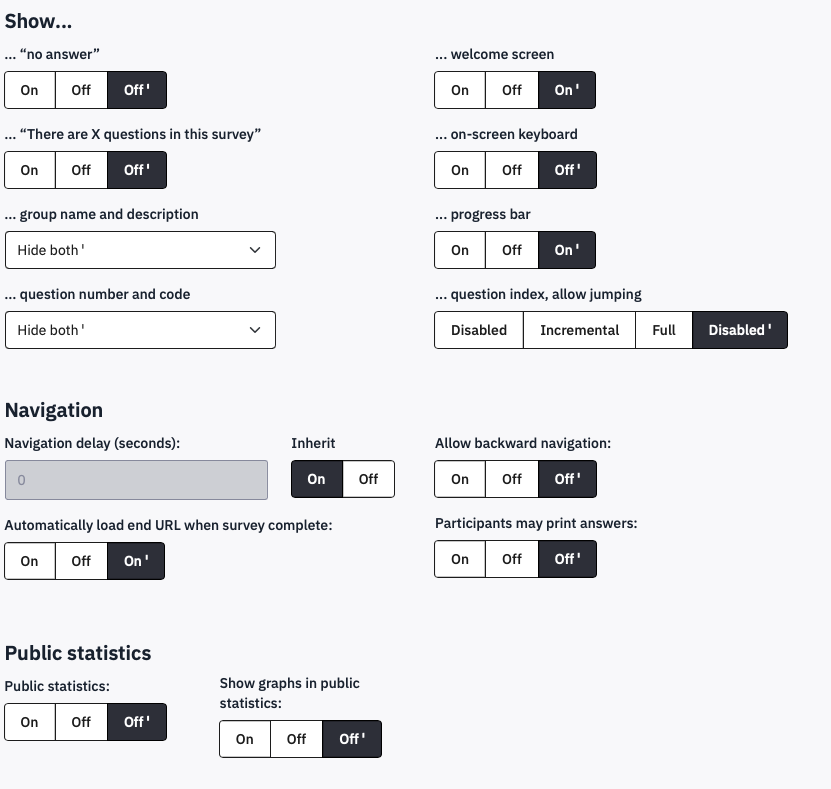This screenshot has width=831, height=789.
Task: Select inherited On' for welcome screen
Action: coord(567,90)
